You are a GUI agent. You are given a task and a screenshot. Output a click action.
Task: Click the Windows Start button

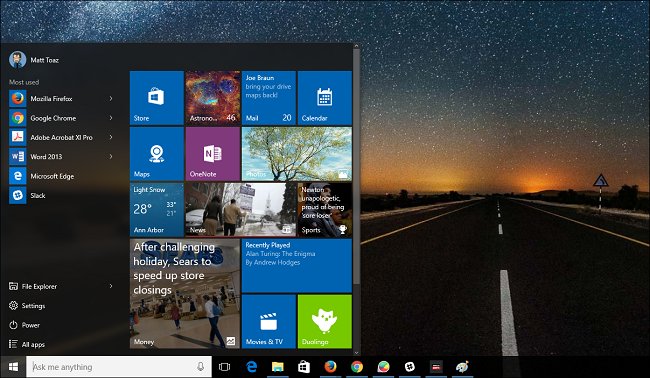point(13,367)
